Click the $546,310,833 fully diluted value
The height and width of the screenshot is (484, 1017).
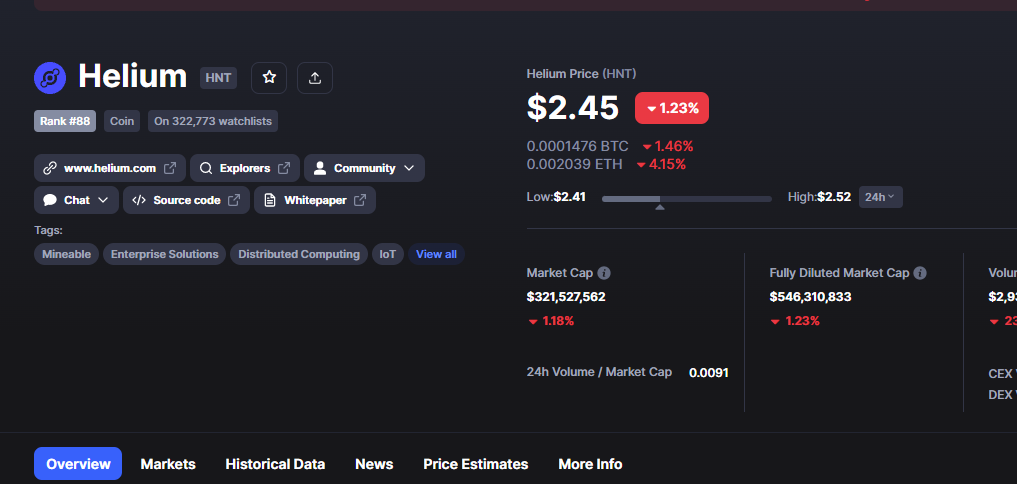(810, 297)
